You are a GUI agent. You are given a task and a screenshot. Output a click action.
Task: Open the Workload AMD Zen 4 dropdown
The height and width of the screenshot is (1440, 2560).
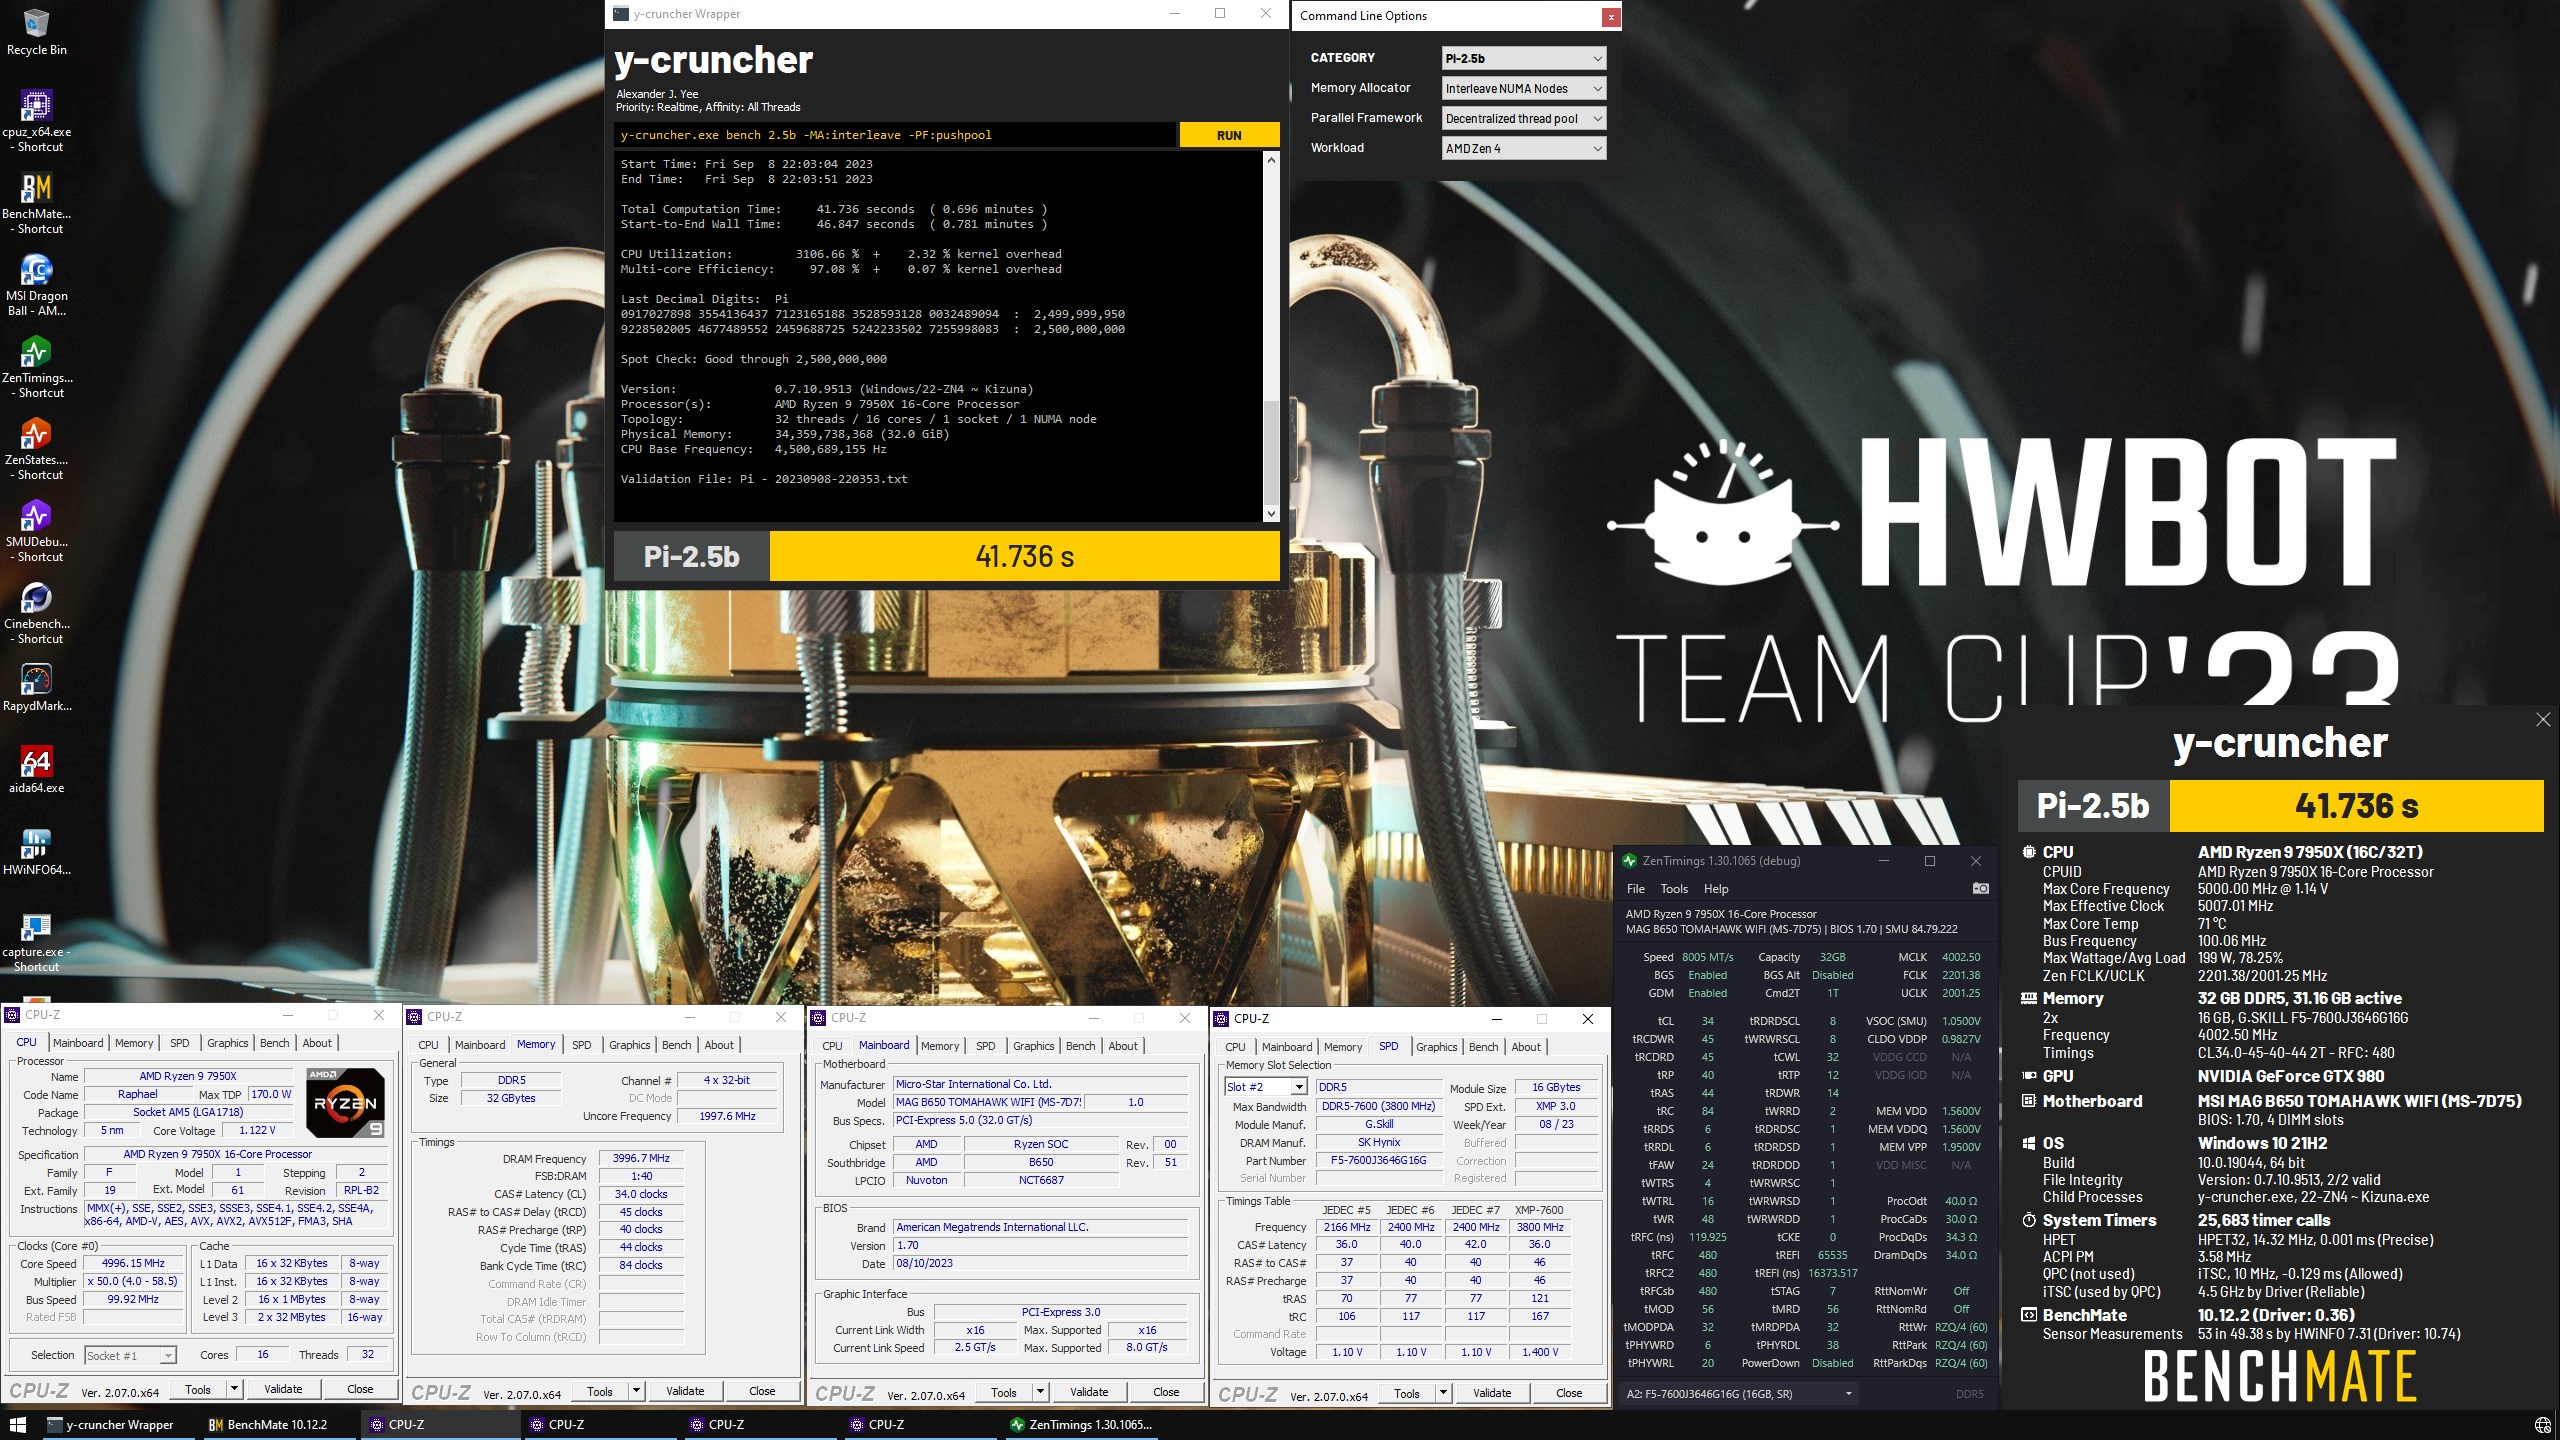(1524, 148)
